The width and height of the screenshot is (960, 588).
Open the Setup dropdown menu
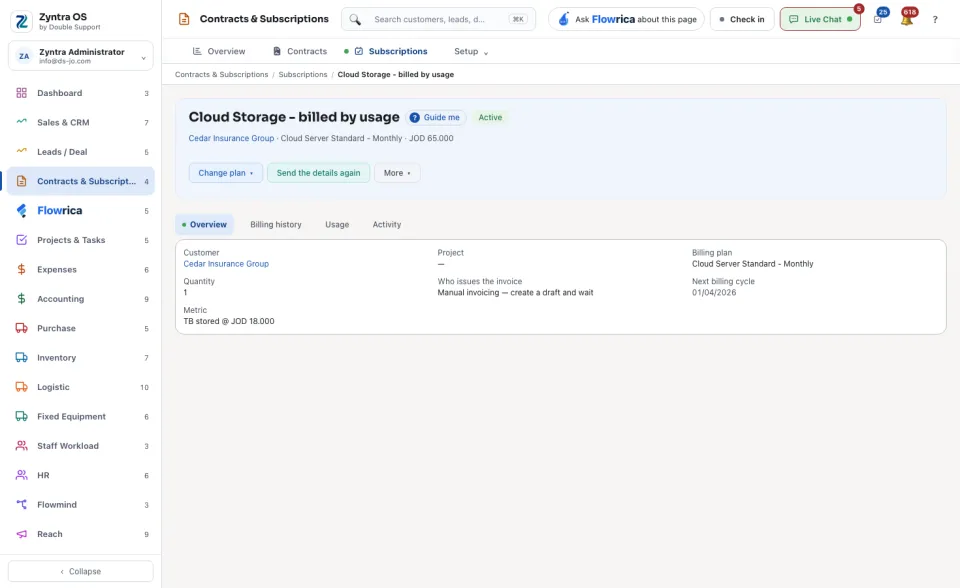(x=471, y=51)
